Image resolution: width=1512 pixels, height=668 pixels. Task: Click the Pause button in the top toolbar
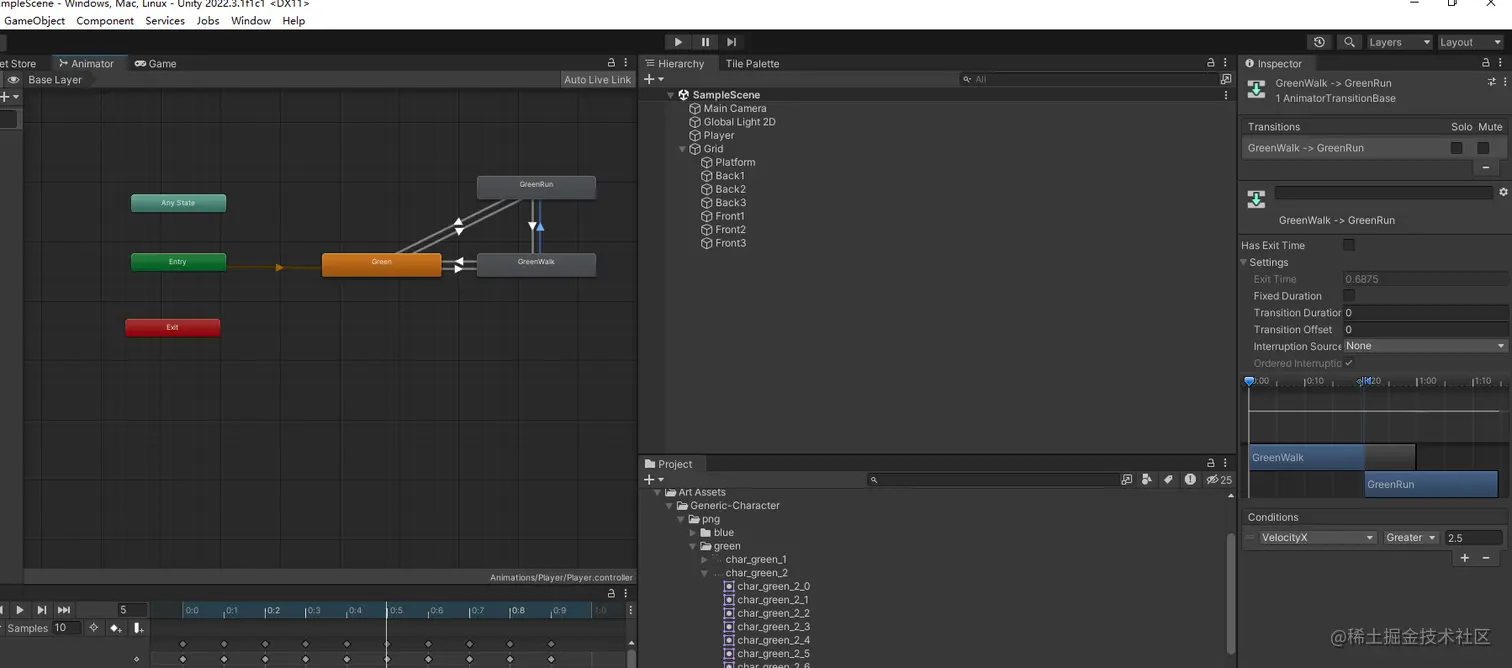[705, 42]
